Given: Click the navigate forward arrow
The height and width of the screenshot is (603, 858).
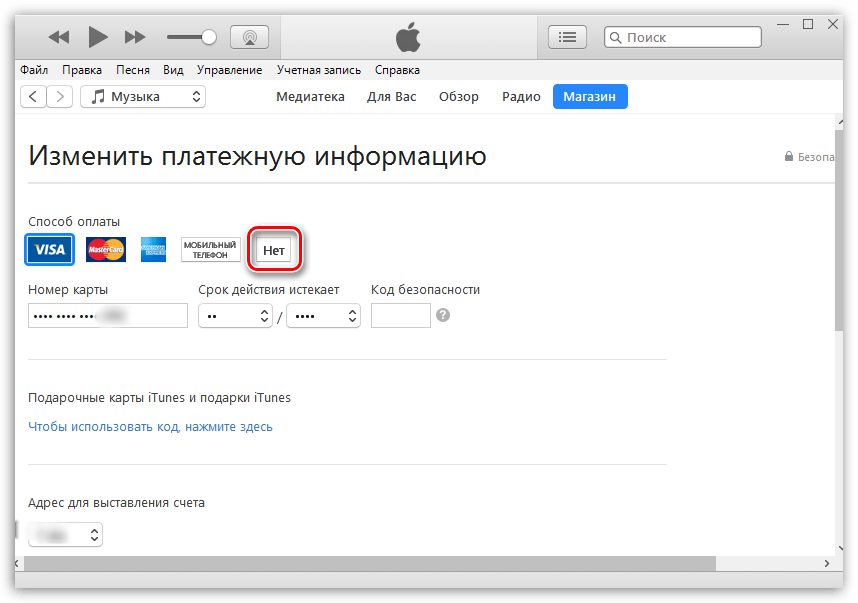Looking at the screenshot, I should [x=60, y=97].
